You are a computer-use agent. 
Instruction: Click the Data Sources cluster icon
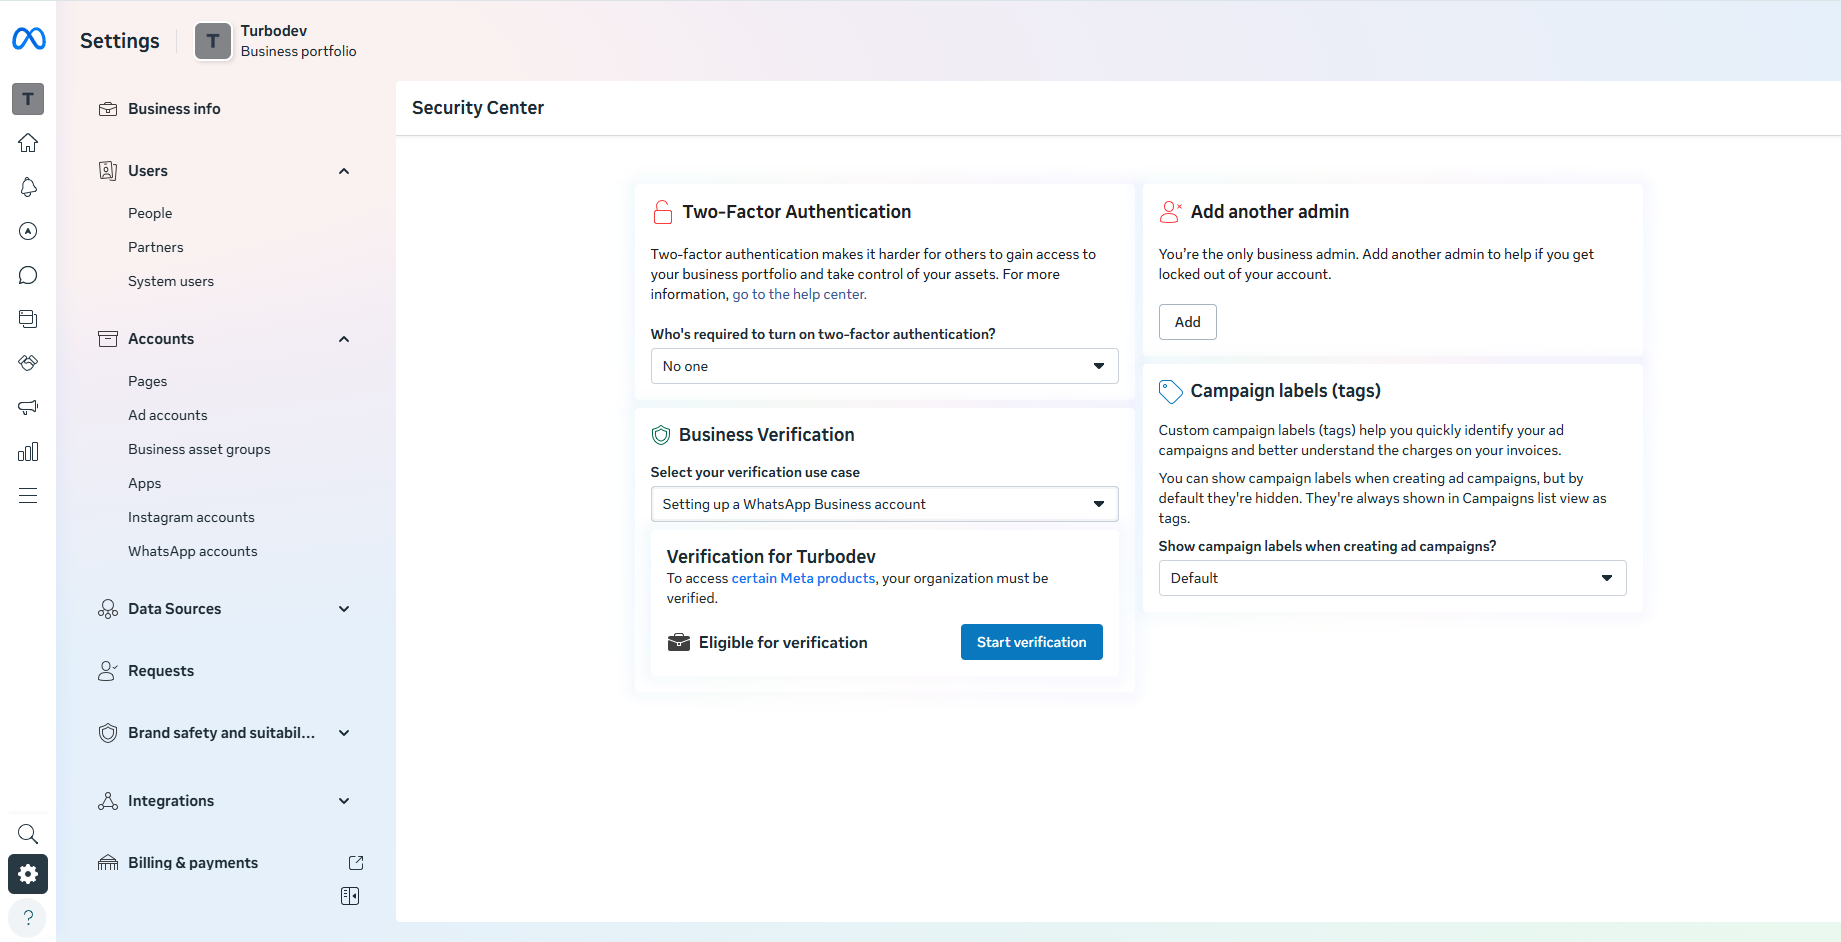point(108,609)
